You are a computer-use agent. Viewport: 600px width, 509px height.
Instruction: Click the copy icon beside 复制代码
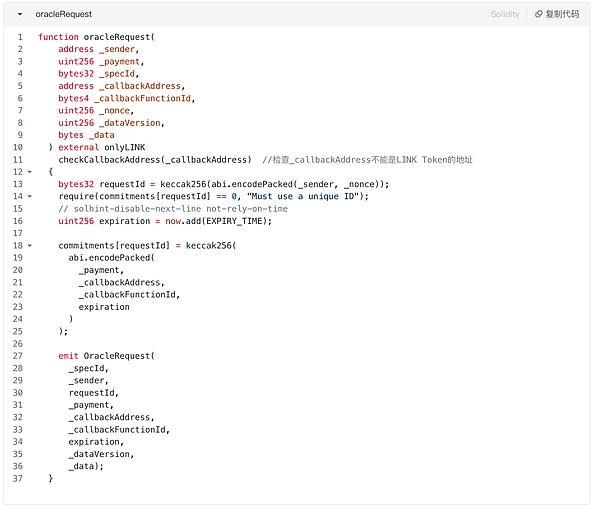pyautogui.click(x=539, y=14)
